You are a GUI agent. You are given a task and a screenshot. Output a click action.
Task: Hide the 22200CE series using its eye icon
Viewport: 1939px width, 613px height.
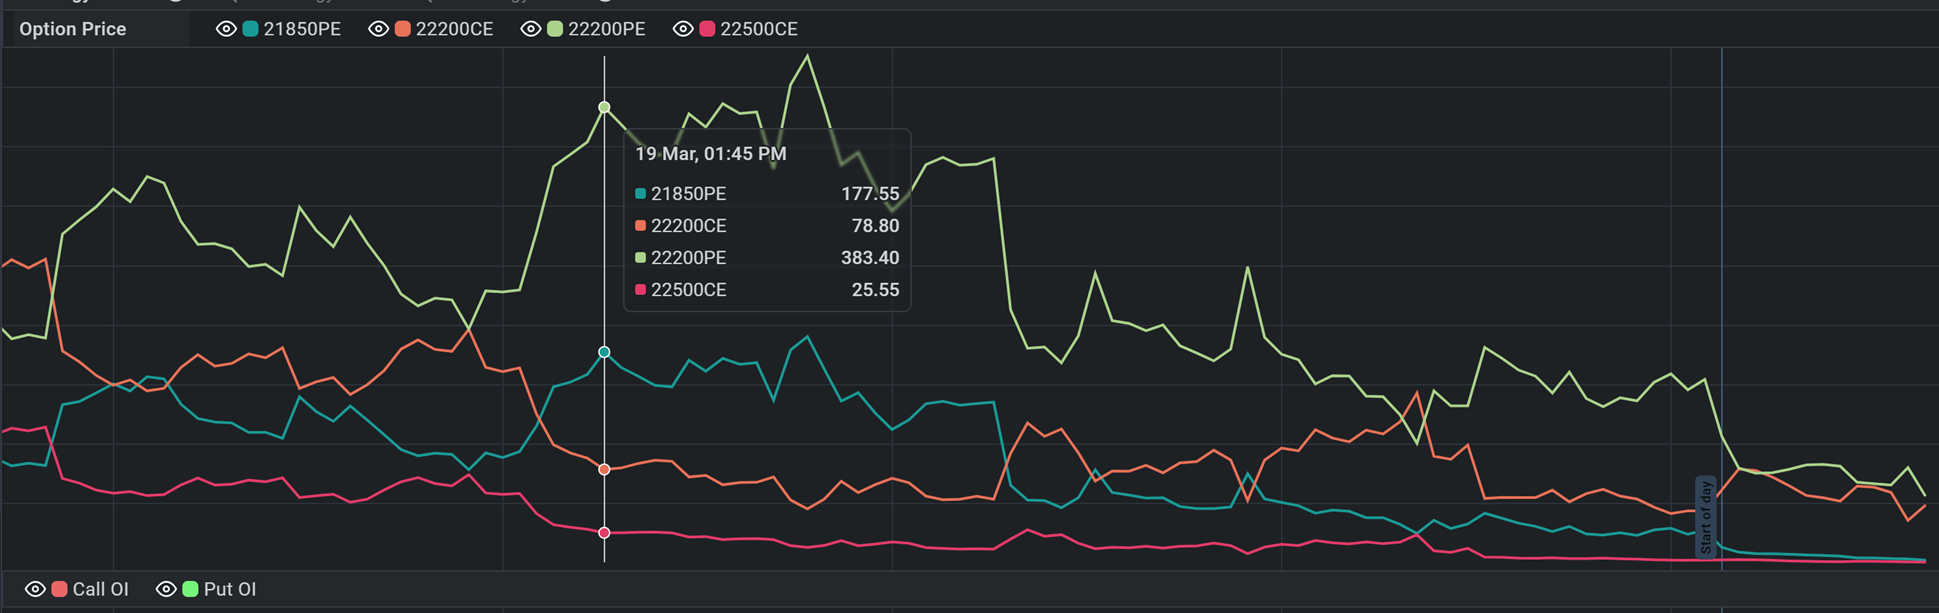click(x=378, y=29)
